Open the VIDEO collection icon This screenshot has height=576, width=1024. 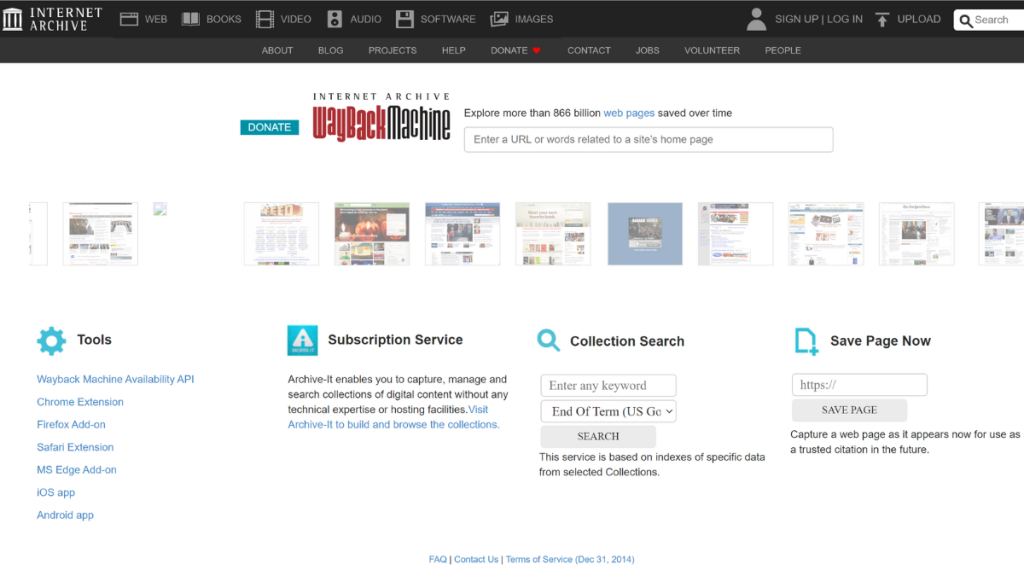tap(263, 18)
